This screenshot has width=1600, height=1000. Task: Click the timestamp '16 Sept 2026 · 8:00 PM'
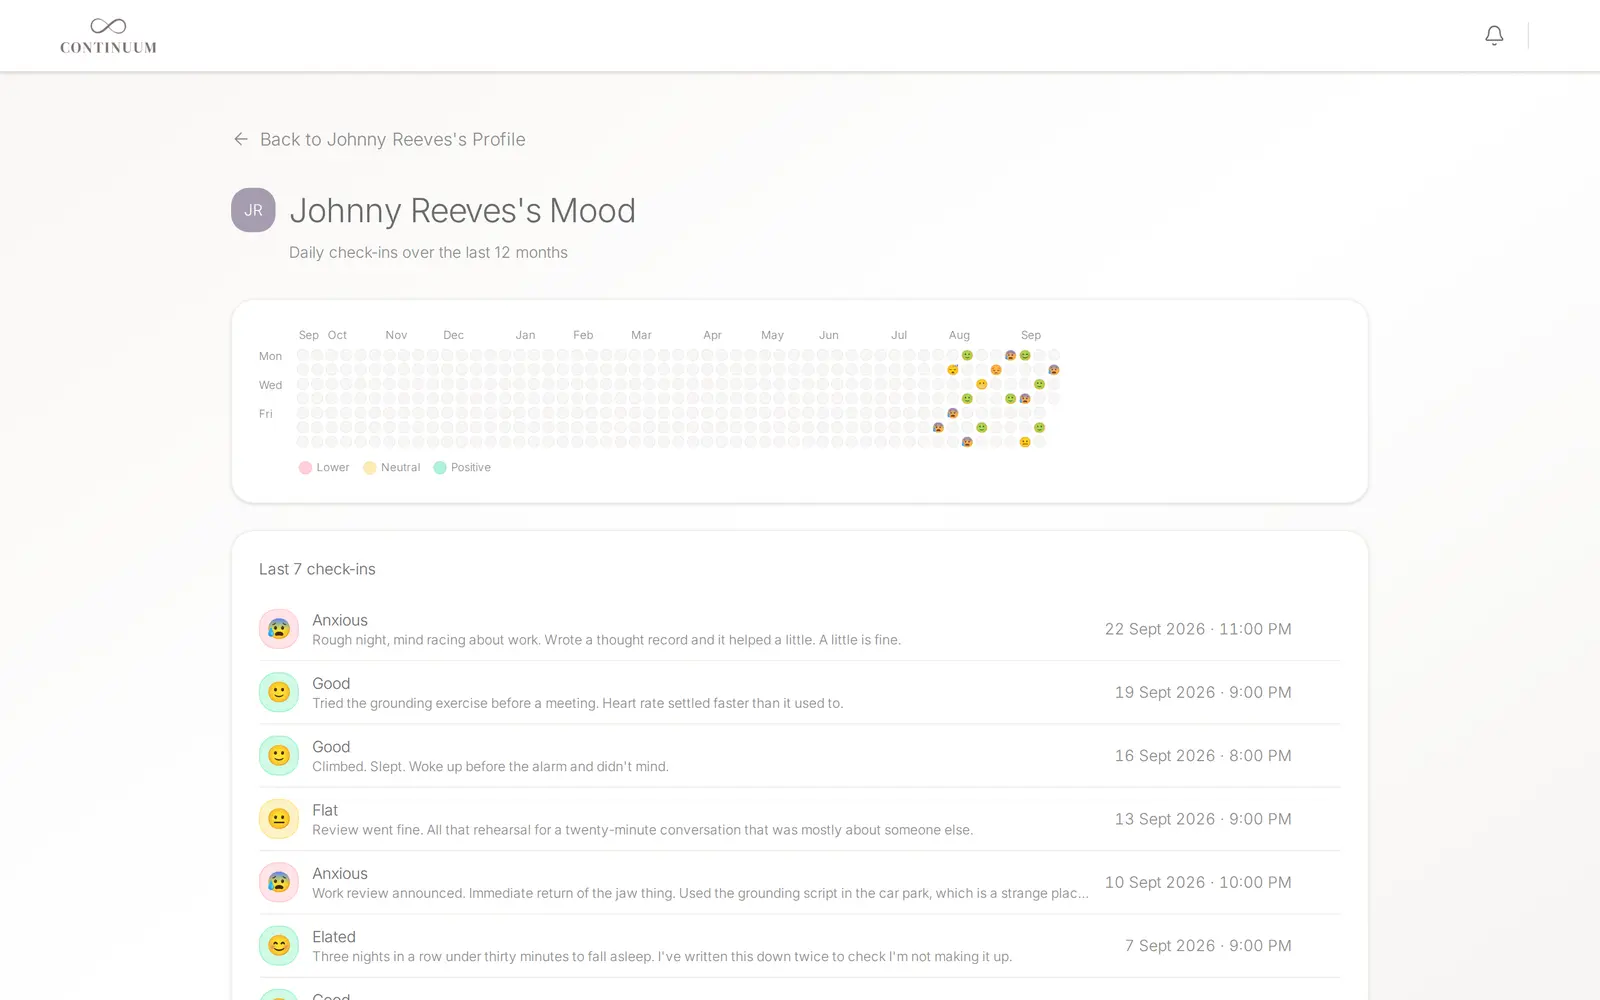[1203, 756]
